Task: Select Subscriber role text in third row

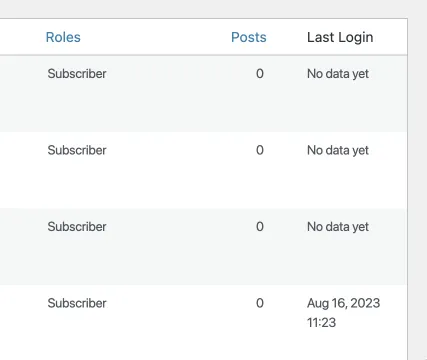Action: click(x=77, y=227)
